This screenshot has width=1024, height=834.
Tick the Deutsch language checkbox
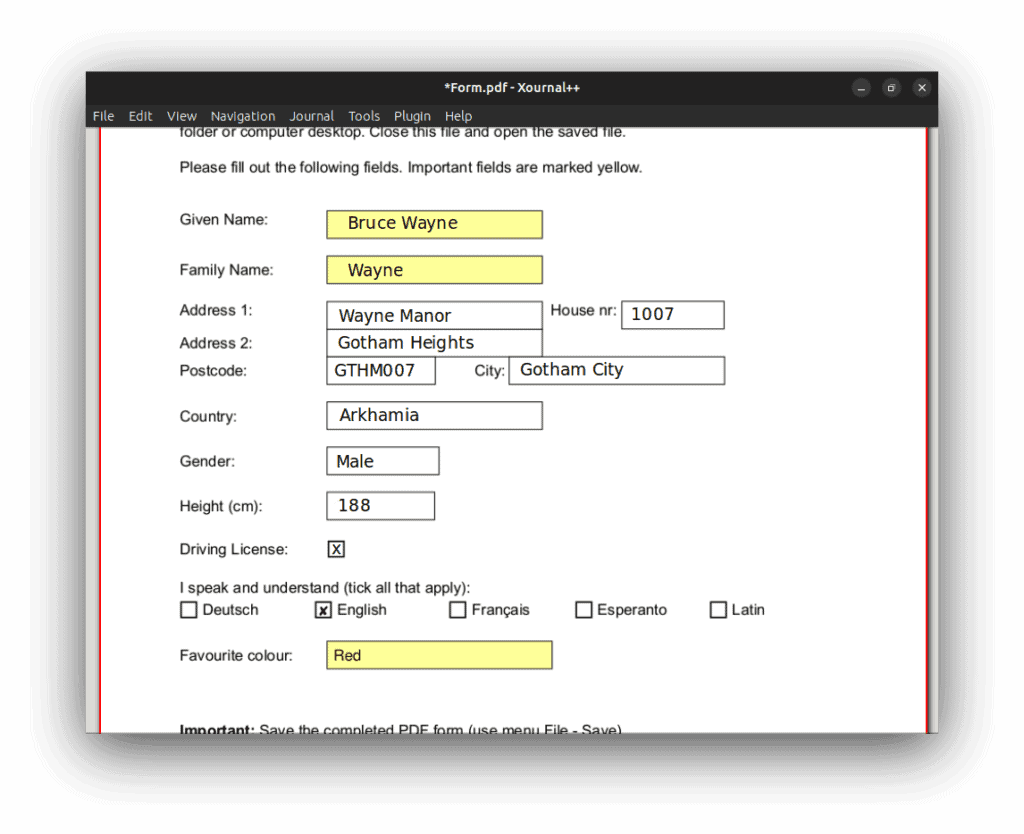189,610
